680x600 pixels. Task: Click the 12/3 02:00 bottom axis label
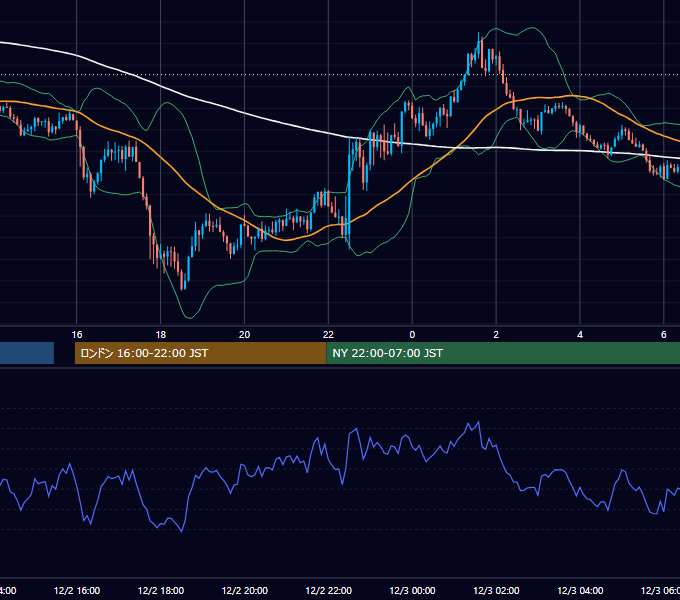(x=496, y=591)
